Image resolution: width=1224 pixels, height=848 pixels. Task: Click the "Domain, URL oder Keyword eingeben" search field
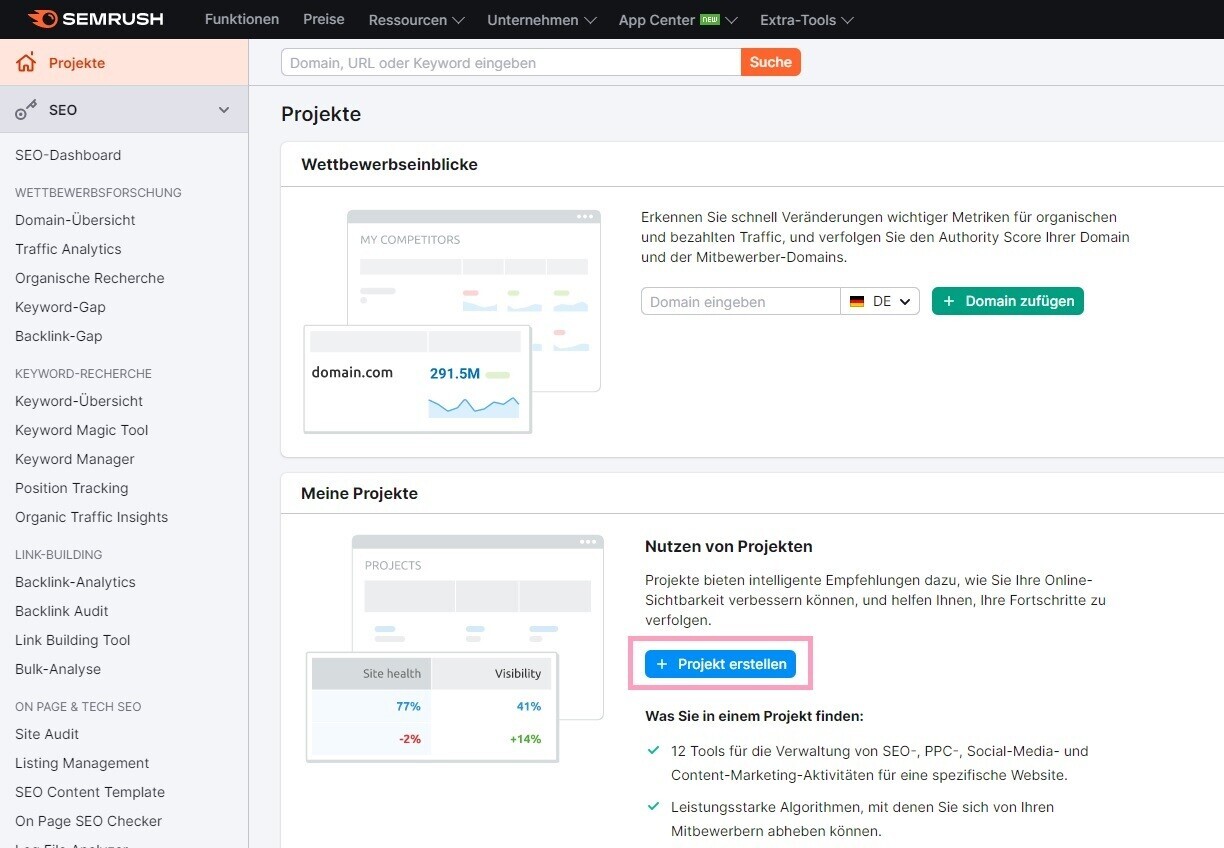point(510,61)
